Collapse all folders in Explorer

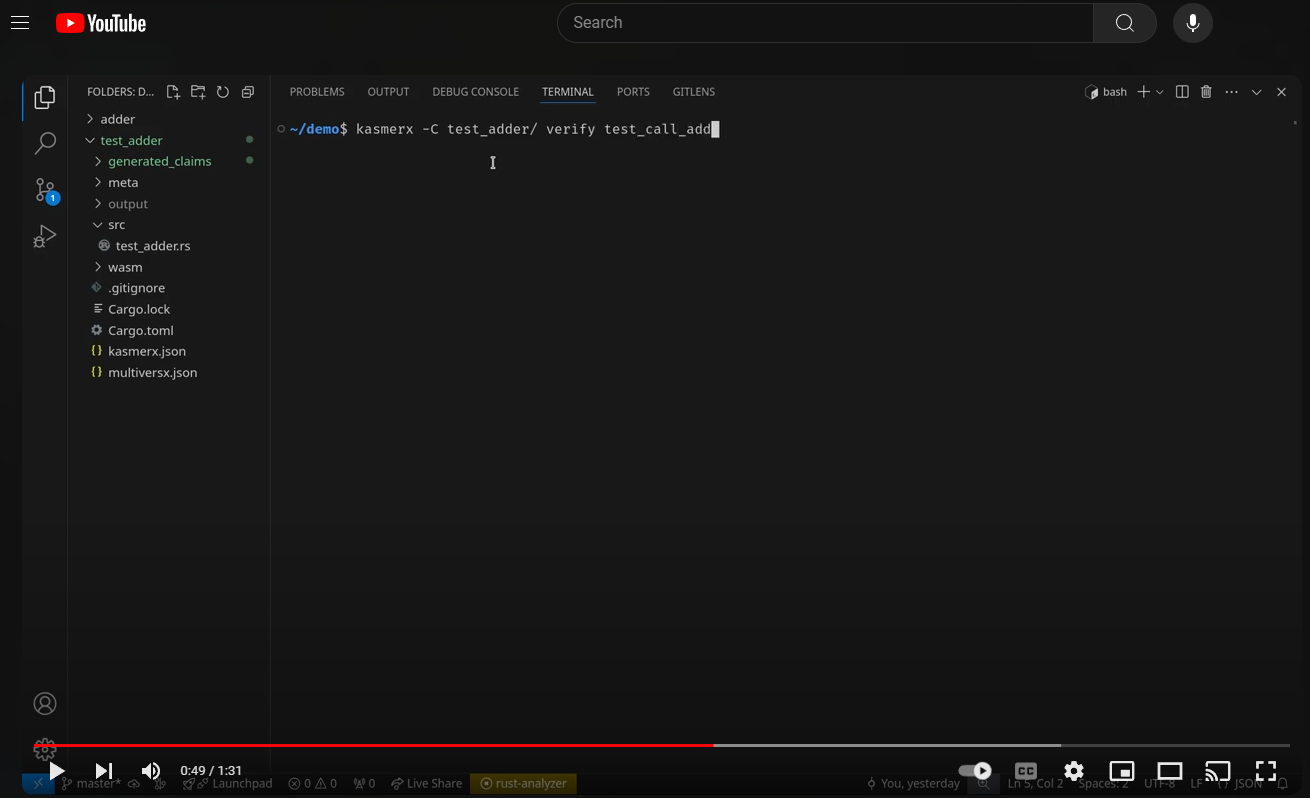tap(248, 92)
